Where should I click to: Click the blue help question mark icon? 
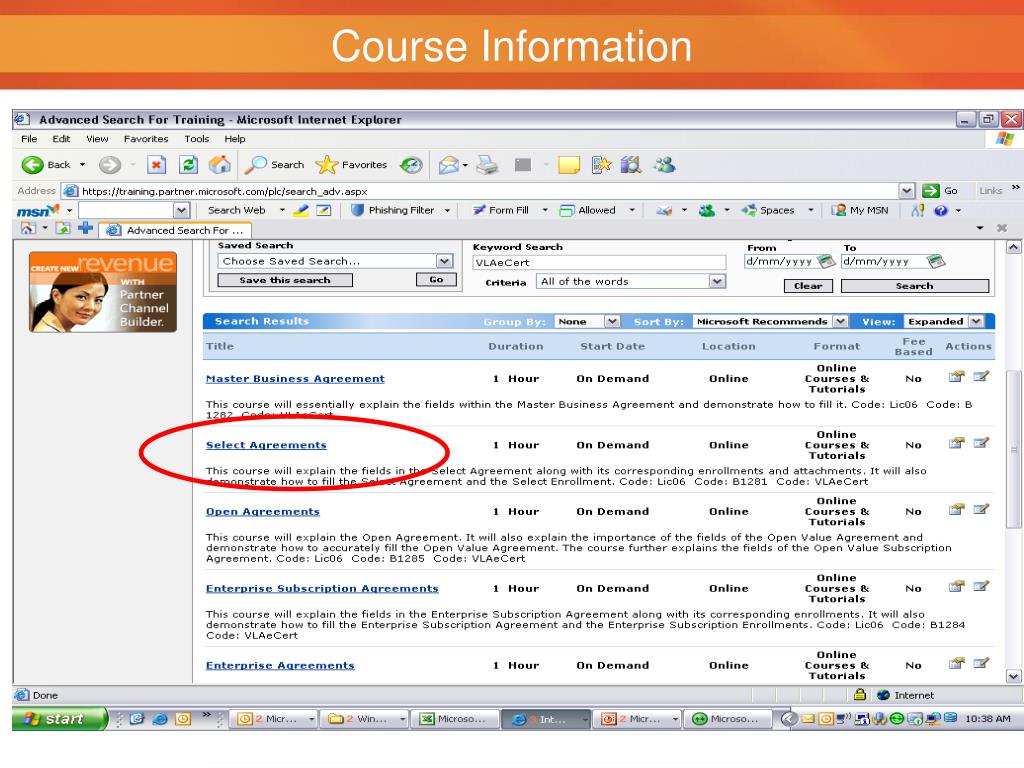click(x=940, y=210)
